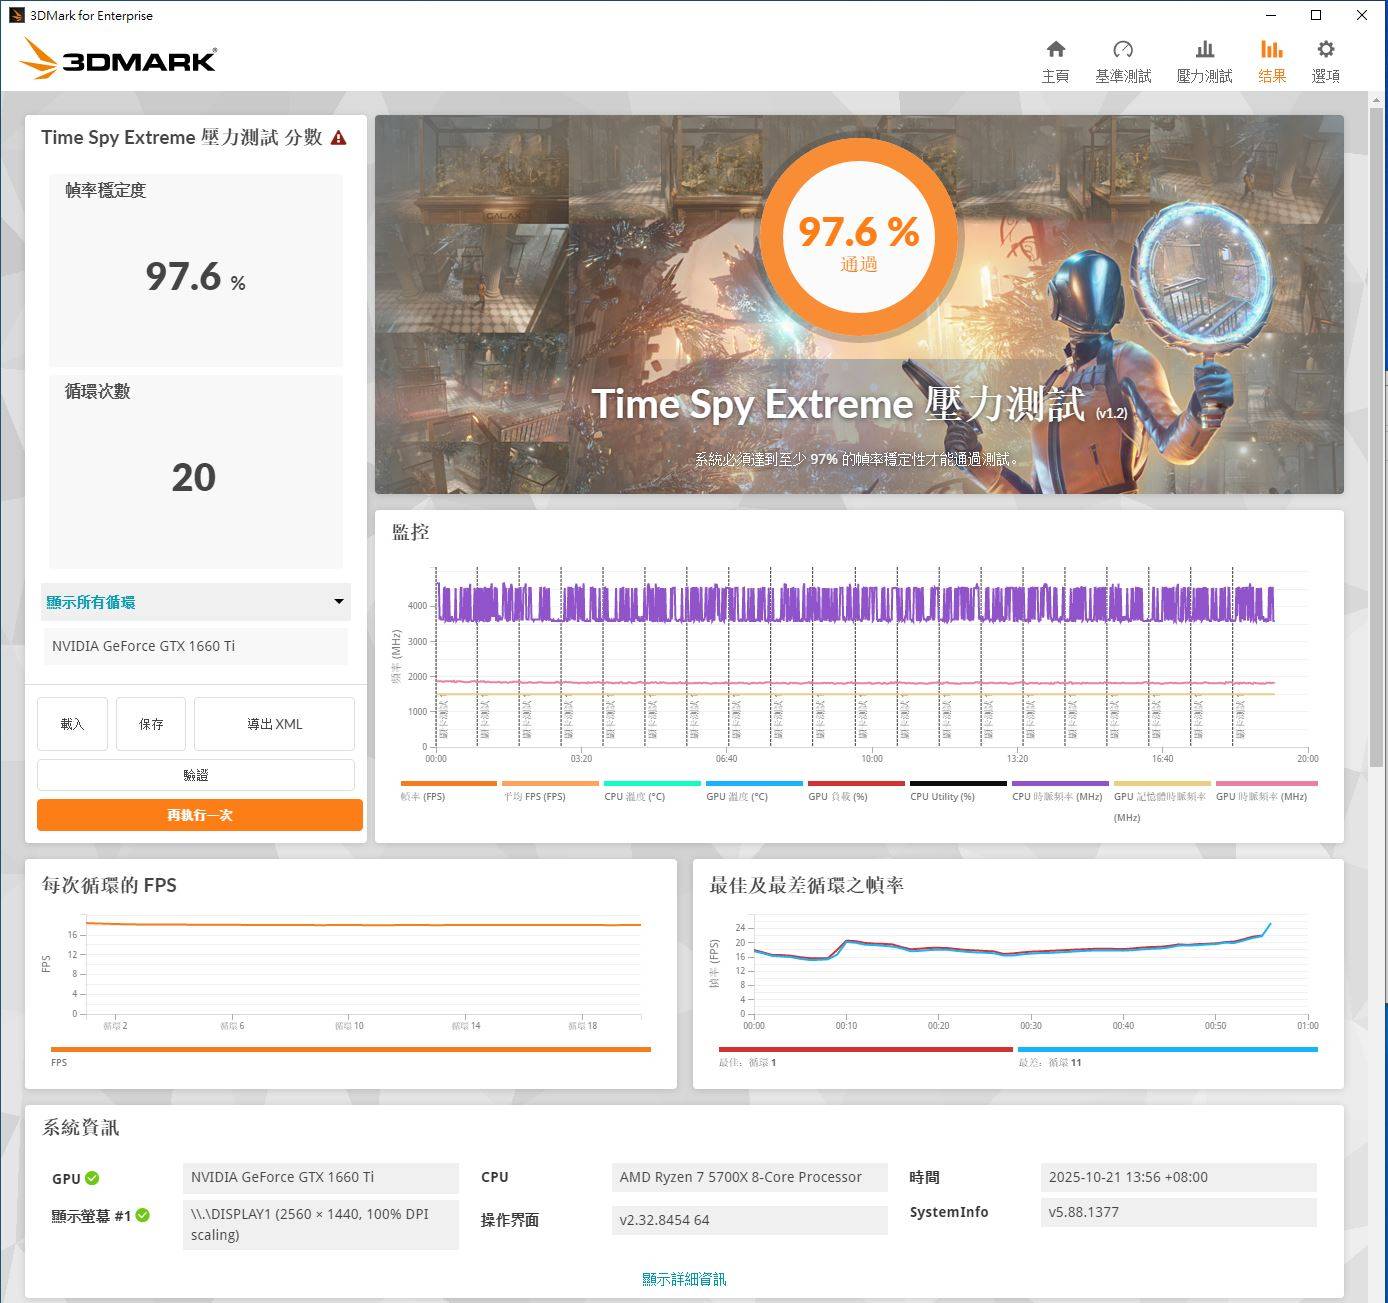Click the red warning triangle icon
The image size is (1388, 1303).
click(x=339, y=138)
